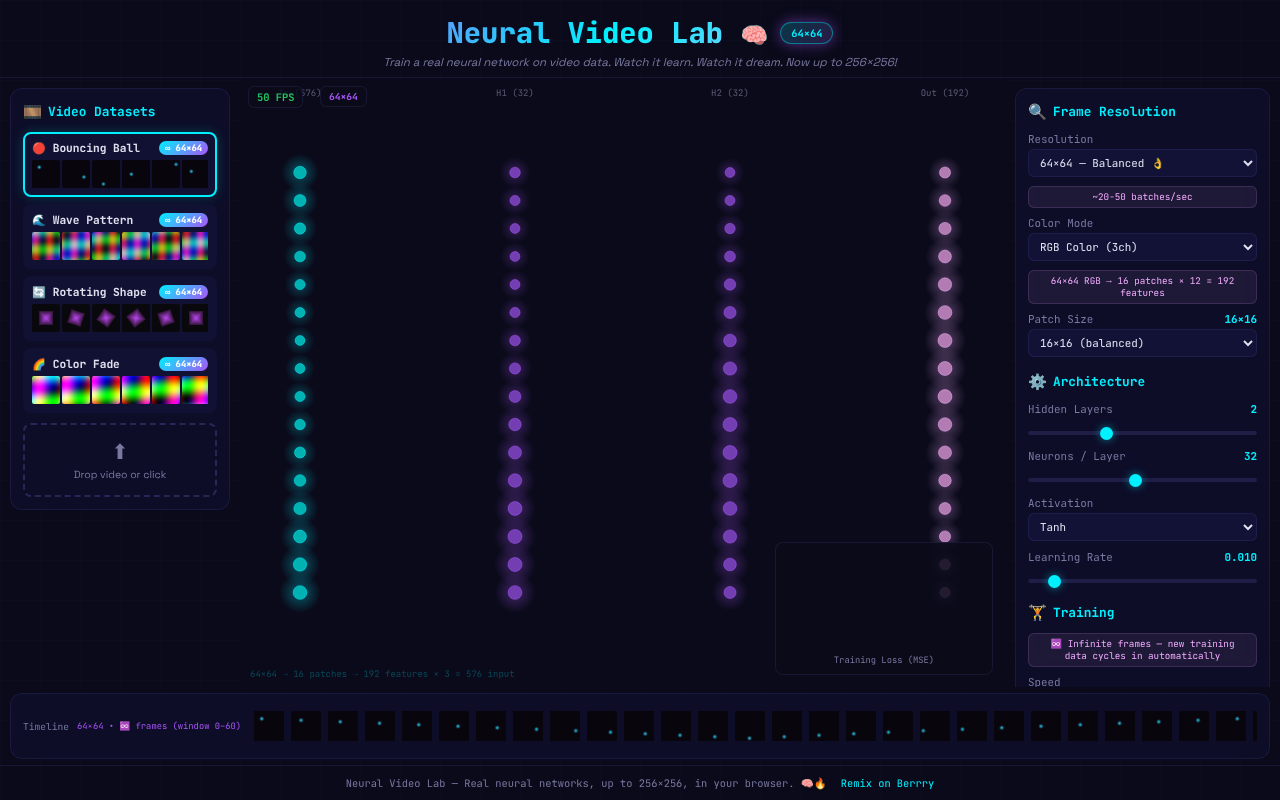Click the rainbow icon on Color Fade
This screenshot has width=1280, height=800.
37,363
